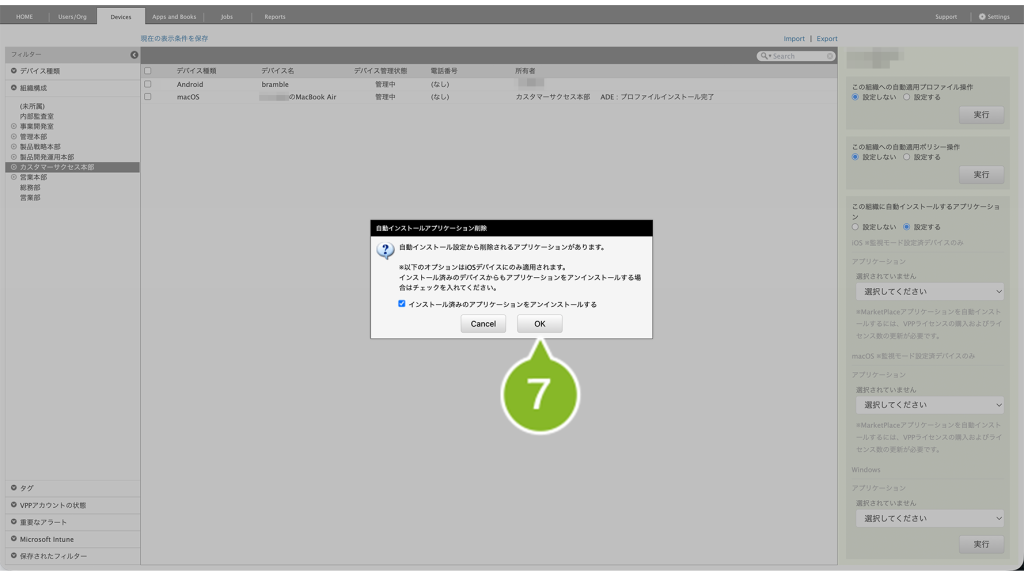Select 設定する for 自動適用ポリシー操作
Screen dimensions: 1024x576
click(x=906, y=157)
